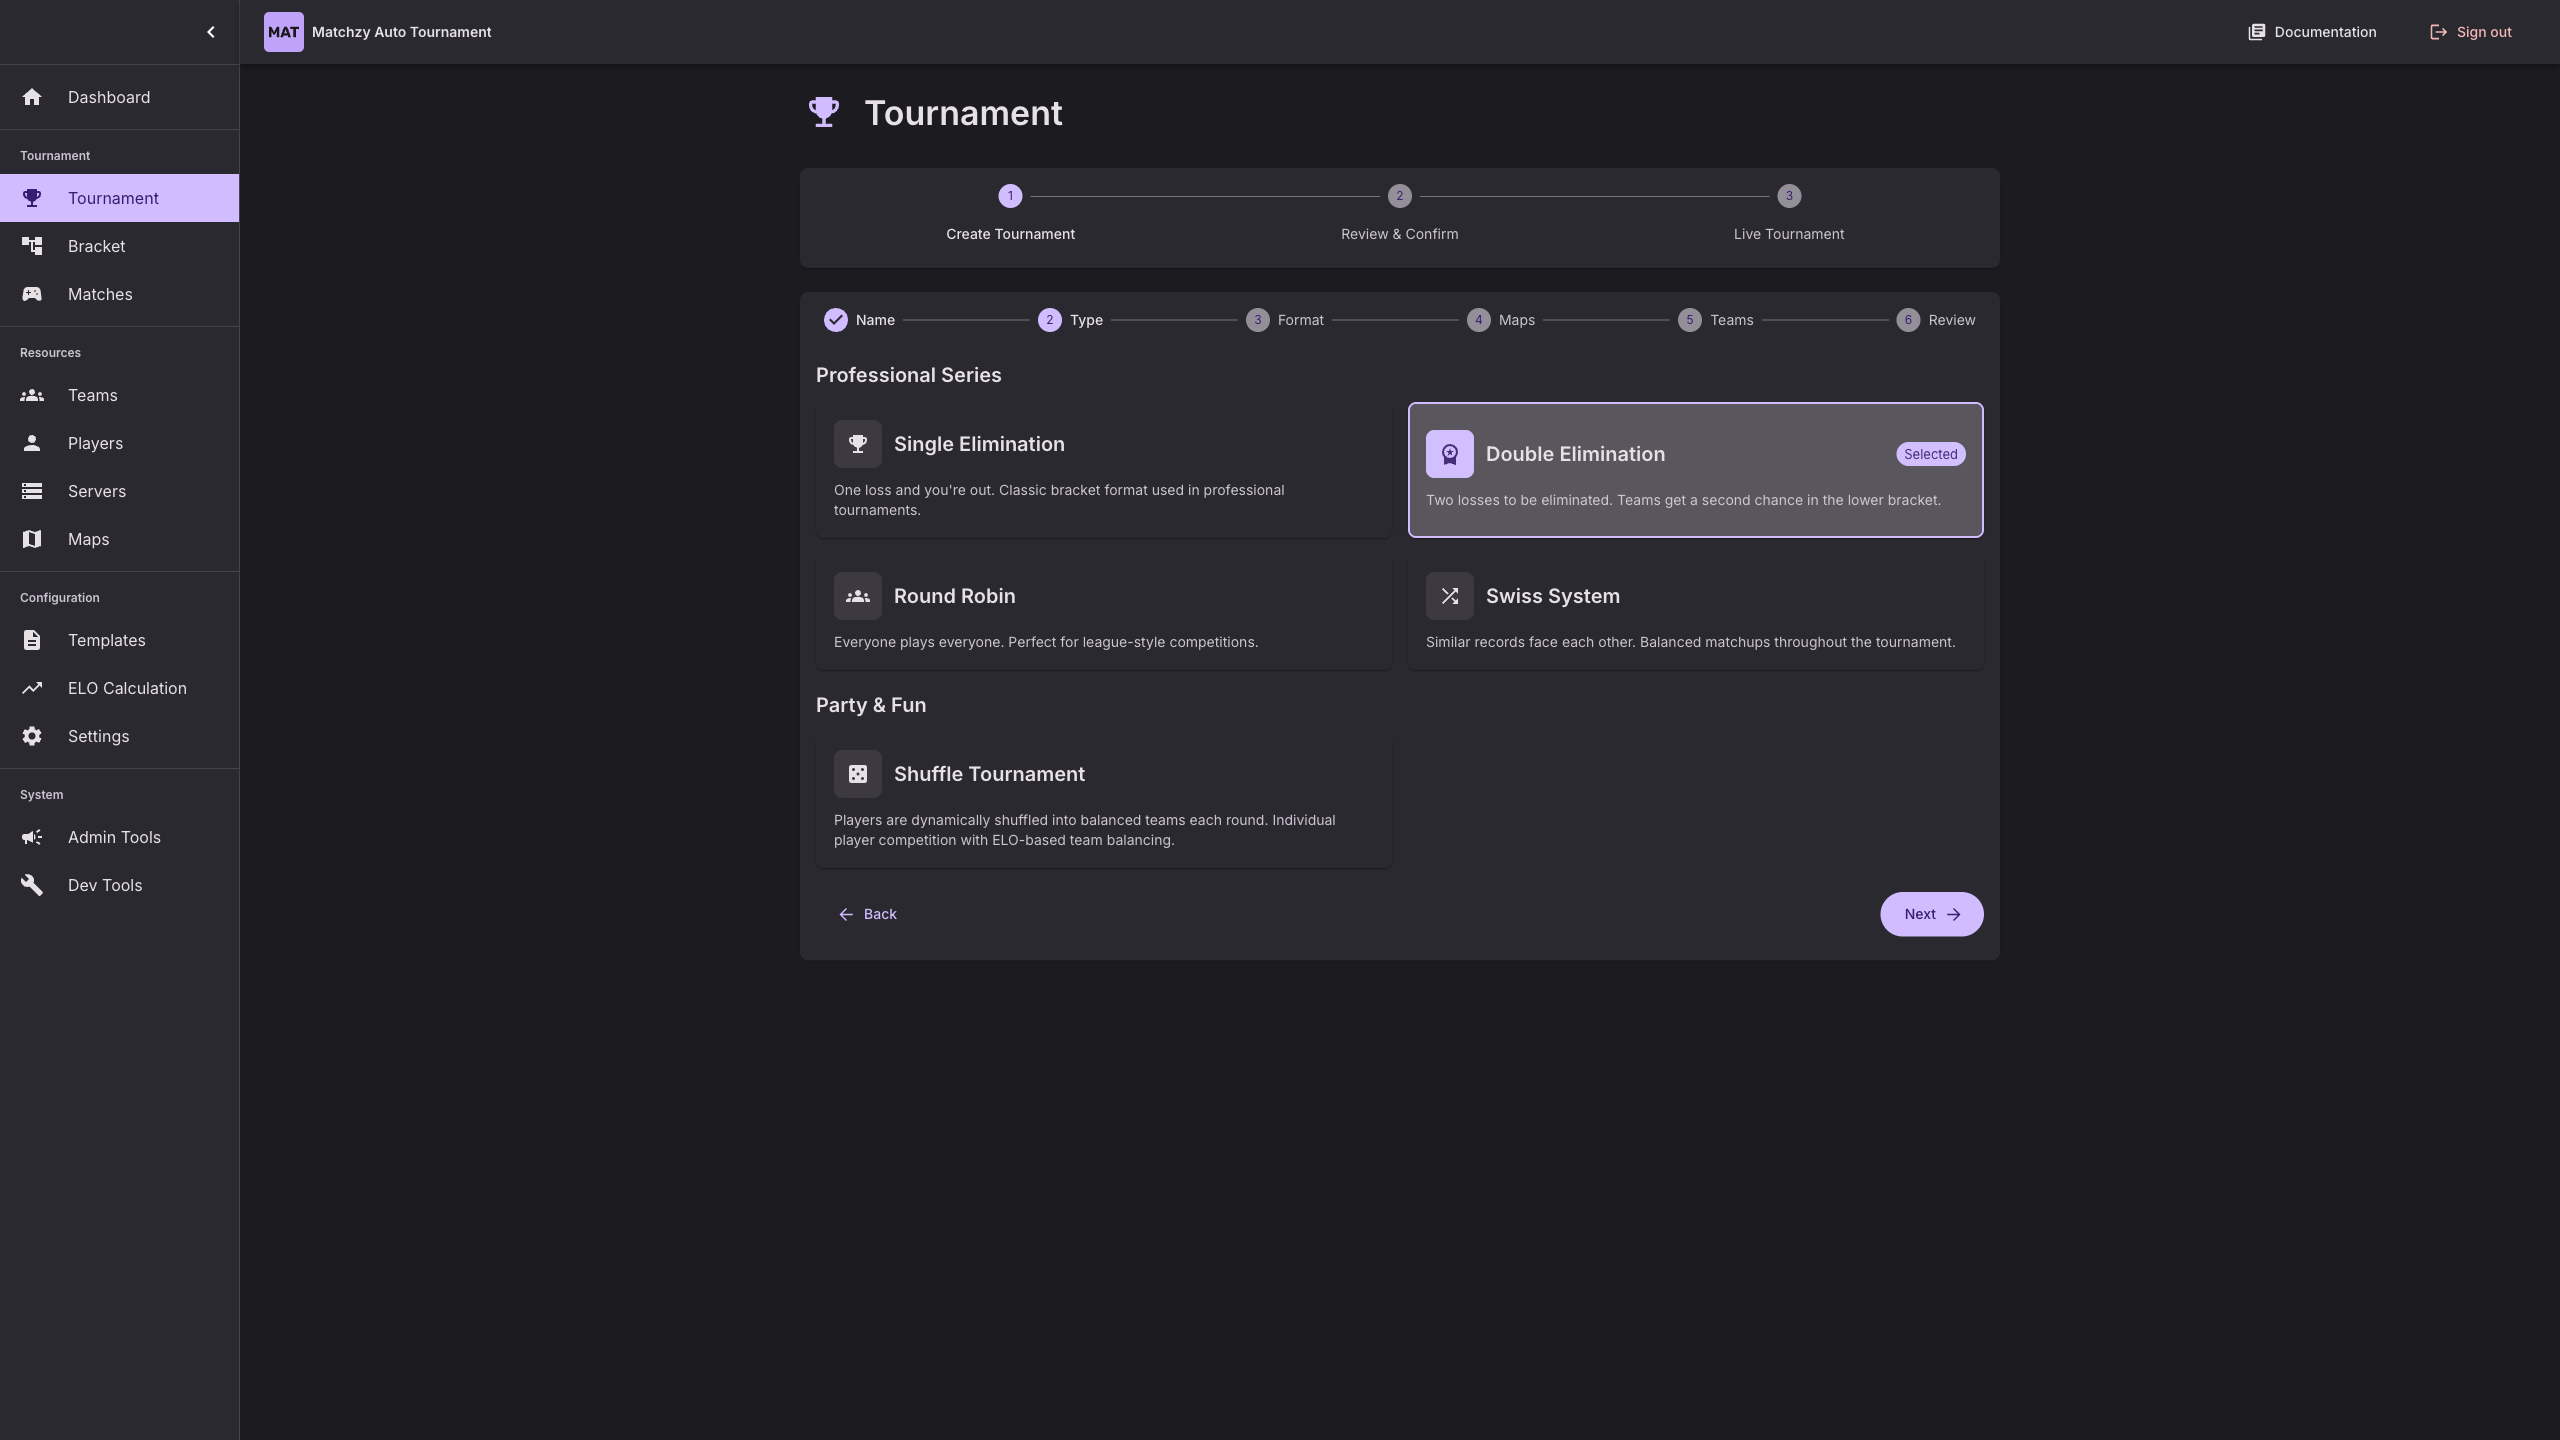The width and height of the screenshot is (2560, 1440).
Task: Click the Admin Tools megaphone icon
Action: (32, 837)
